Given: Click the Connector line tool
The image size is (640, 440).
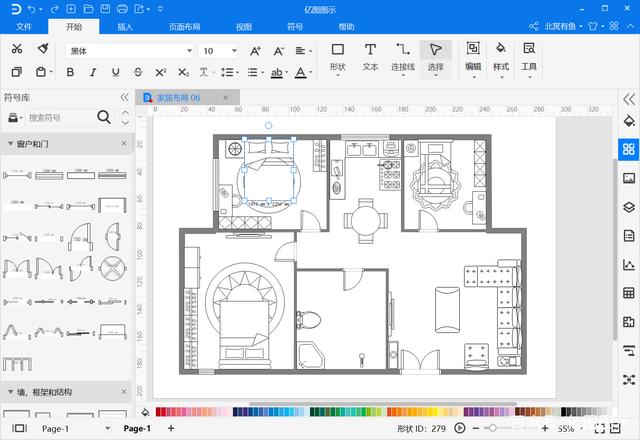Looking at the screenshot, I should tap(402, 56).
